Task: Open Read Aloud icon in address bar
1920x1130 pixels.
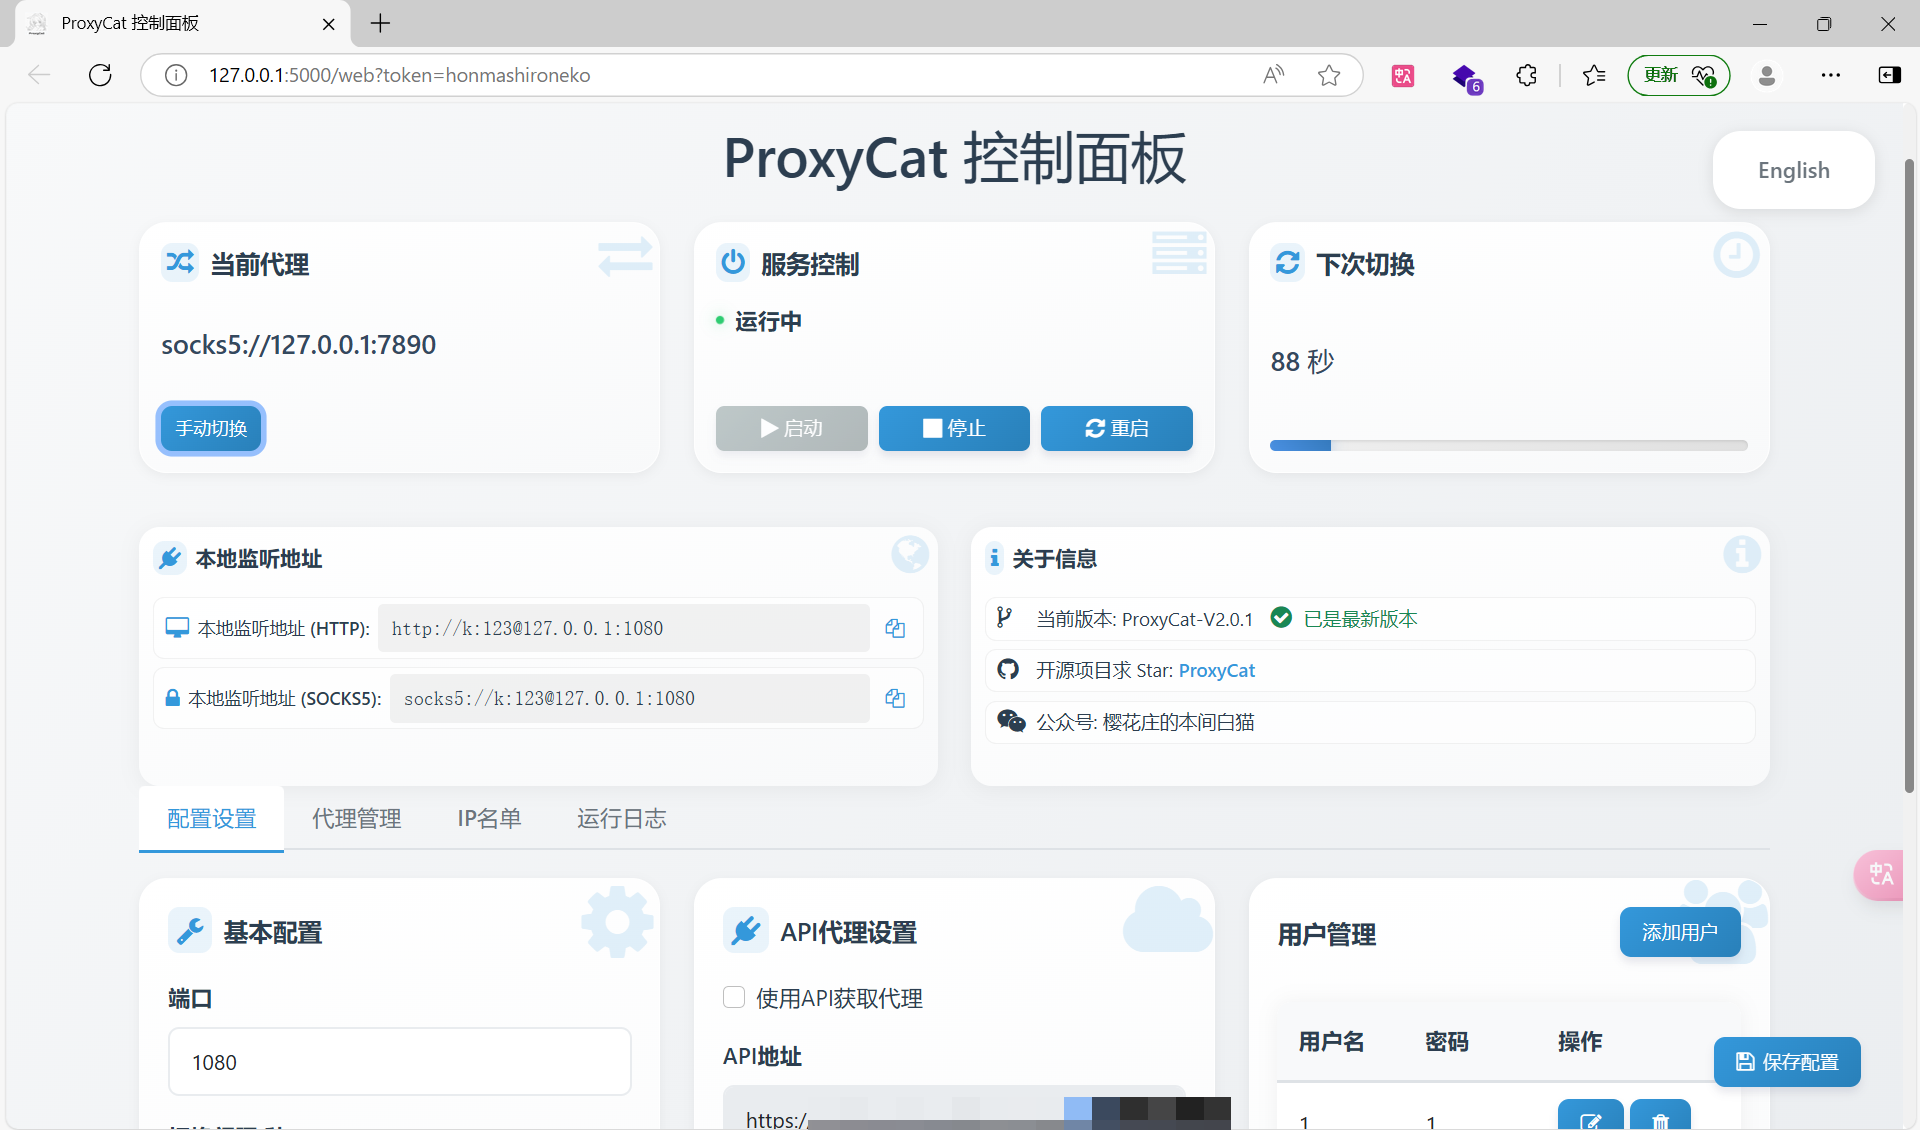Action: pos(1273,75)
